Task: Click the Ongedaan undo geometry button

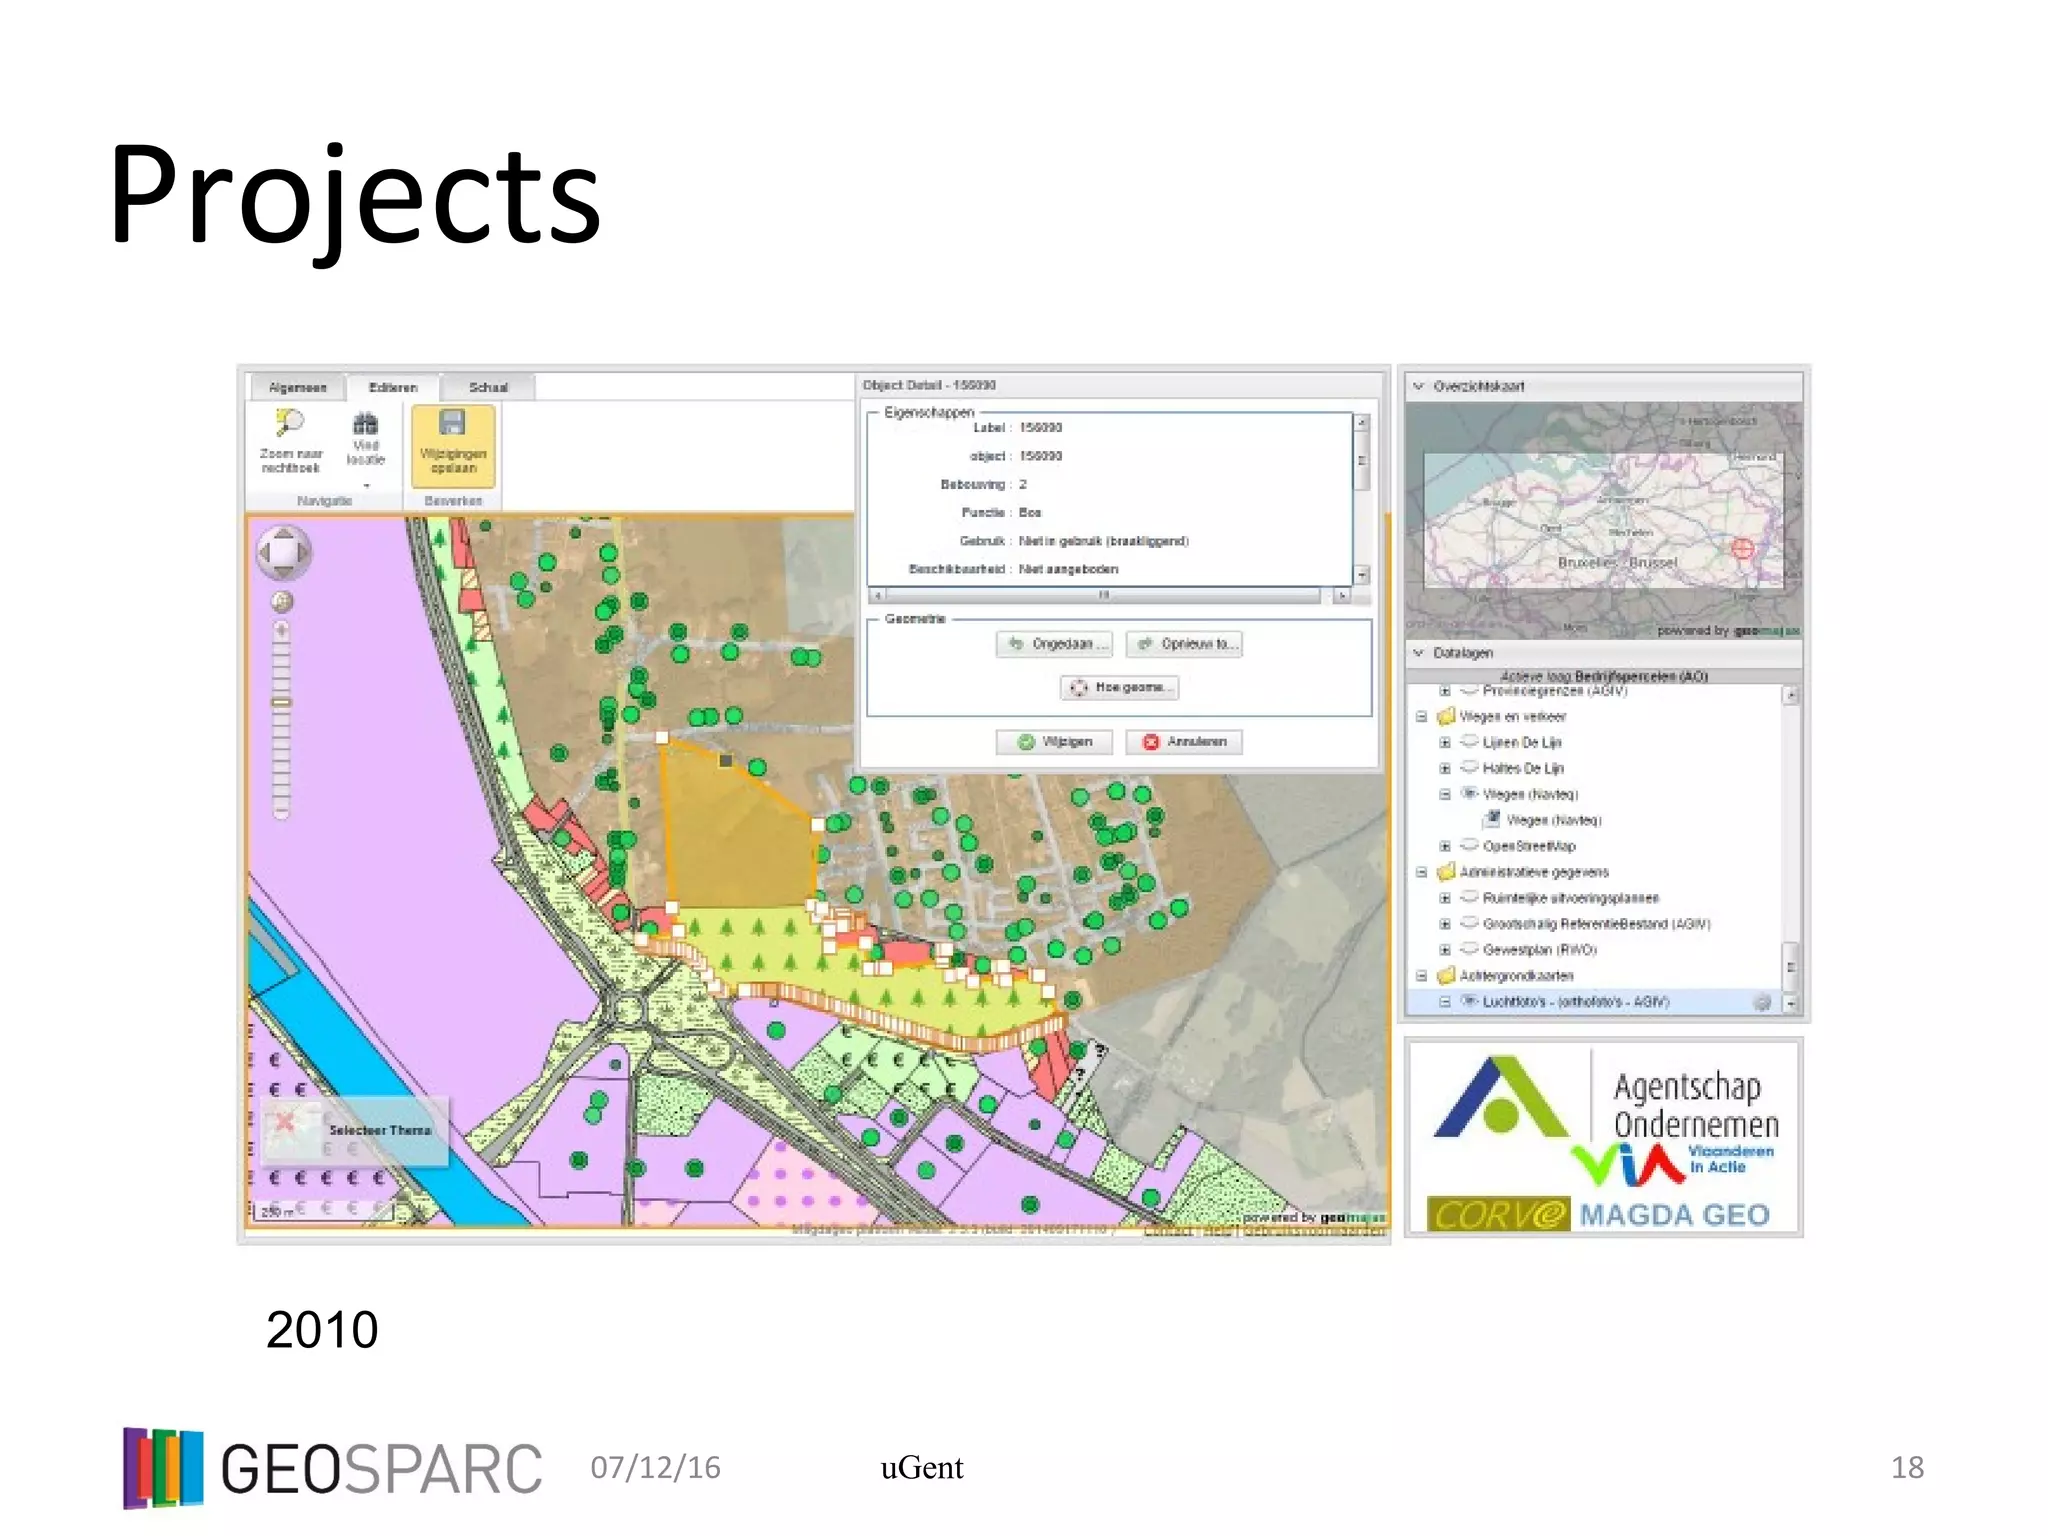Action: (x=1053, y=644)
